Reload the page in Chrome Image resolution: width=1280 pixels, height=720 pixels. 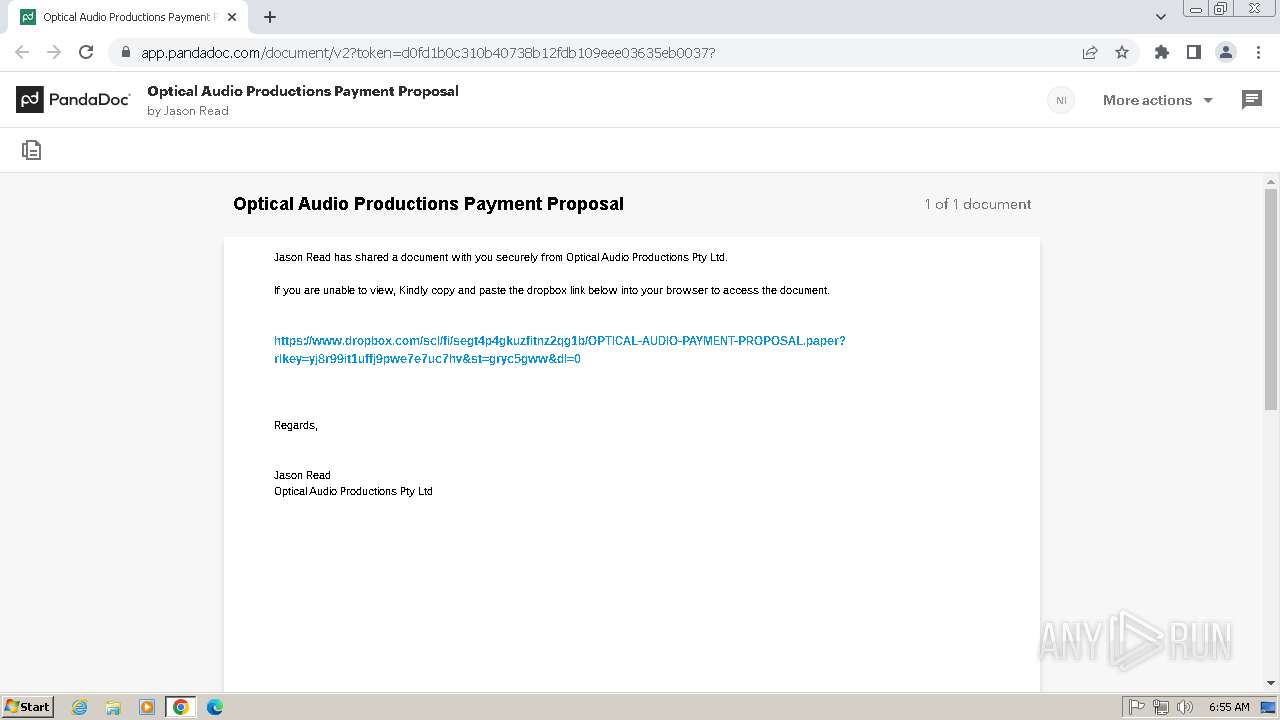tap(86, 52)
